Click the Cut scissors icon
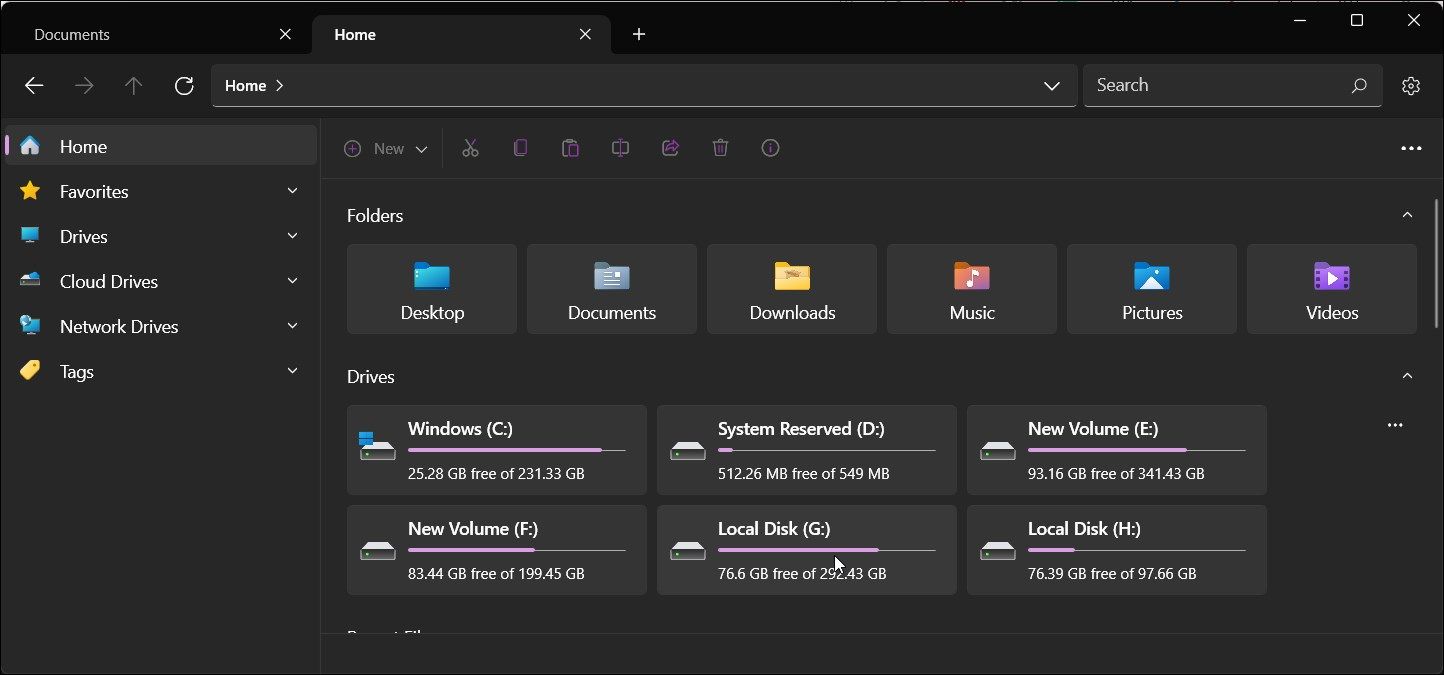Screen dimensions: 1444x675 pos(470,148)
